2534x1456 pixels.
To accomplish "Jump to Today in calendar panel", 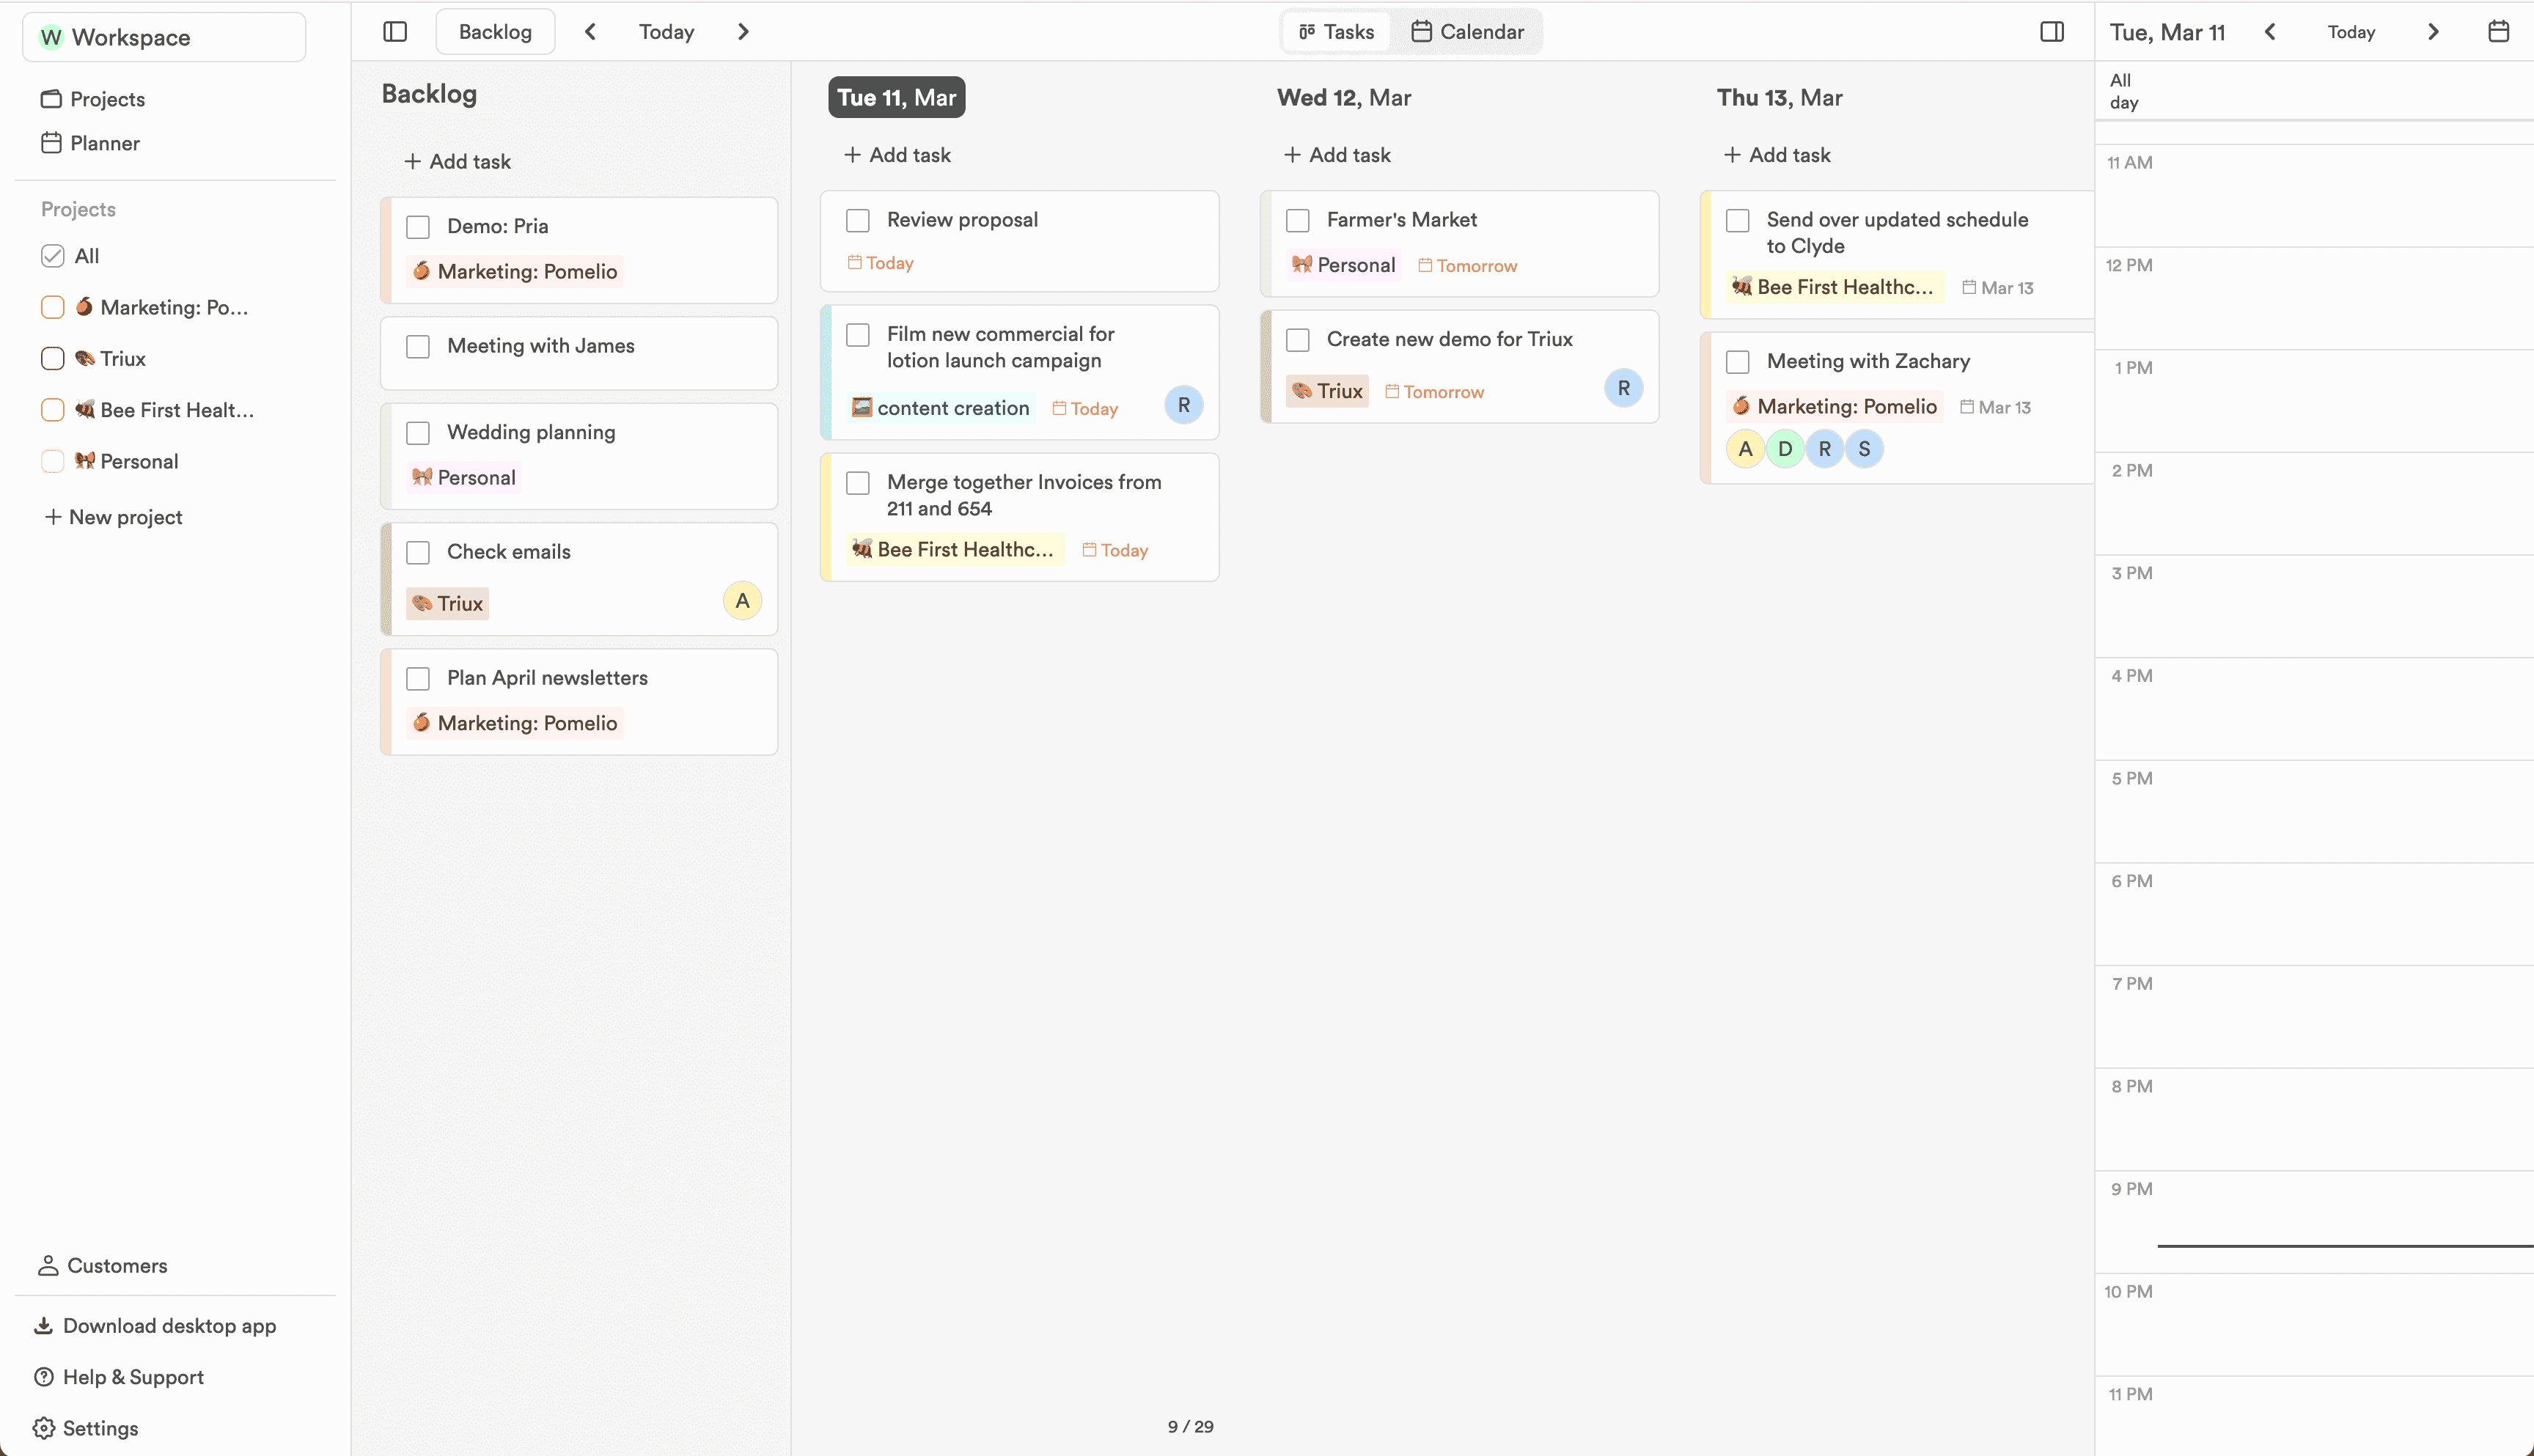I will pos(2351,32).
